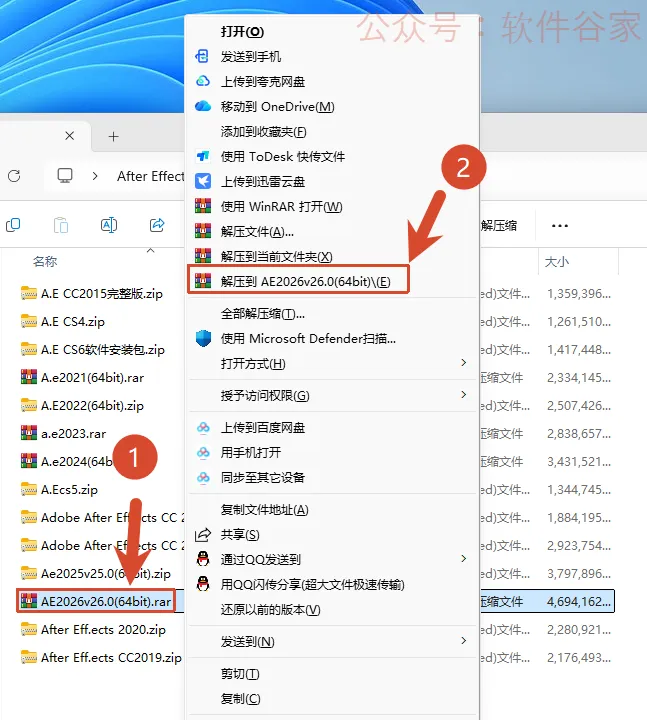Click size value 2,838,657...
This screenshot has width=647, height=720.
coord(579,433)
